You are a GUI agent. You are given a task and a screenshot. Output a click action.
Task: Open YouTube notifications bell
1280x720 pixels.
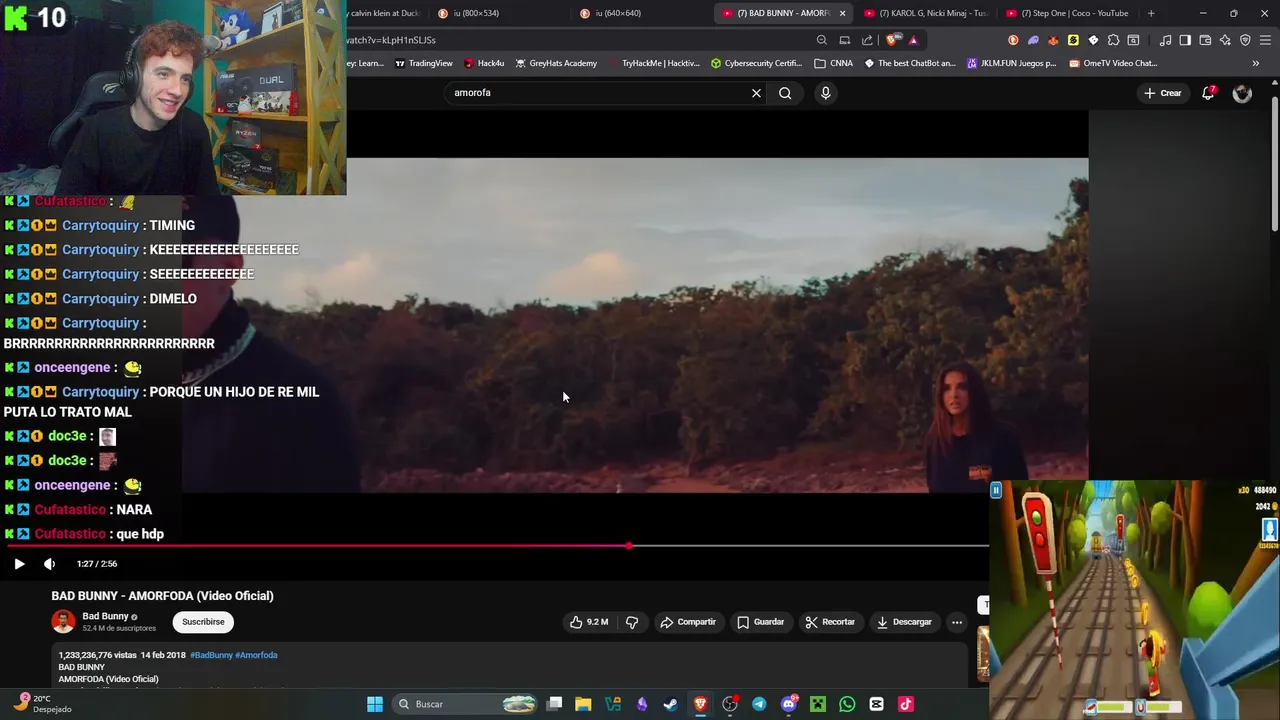(1208, 93)
